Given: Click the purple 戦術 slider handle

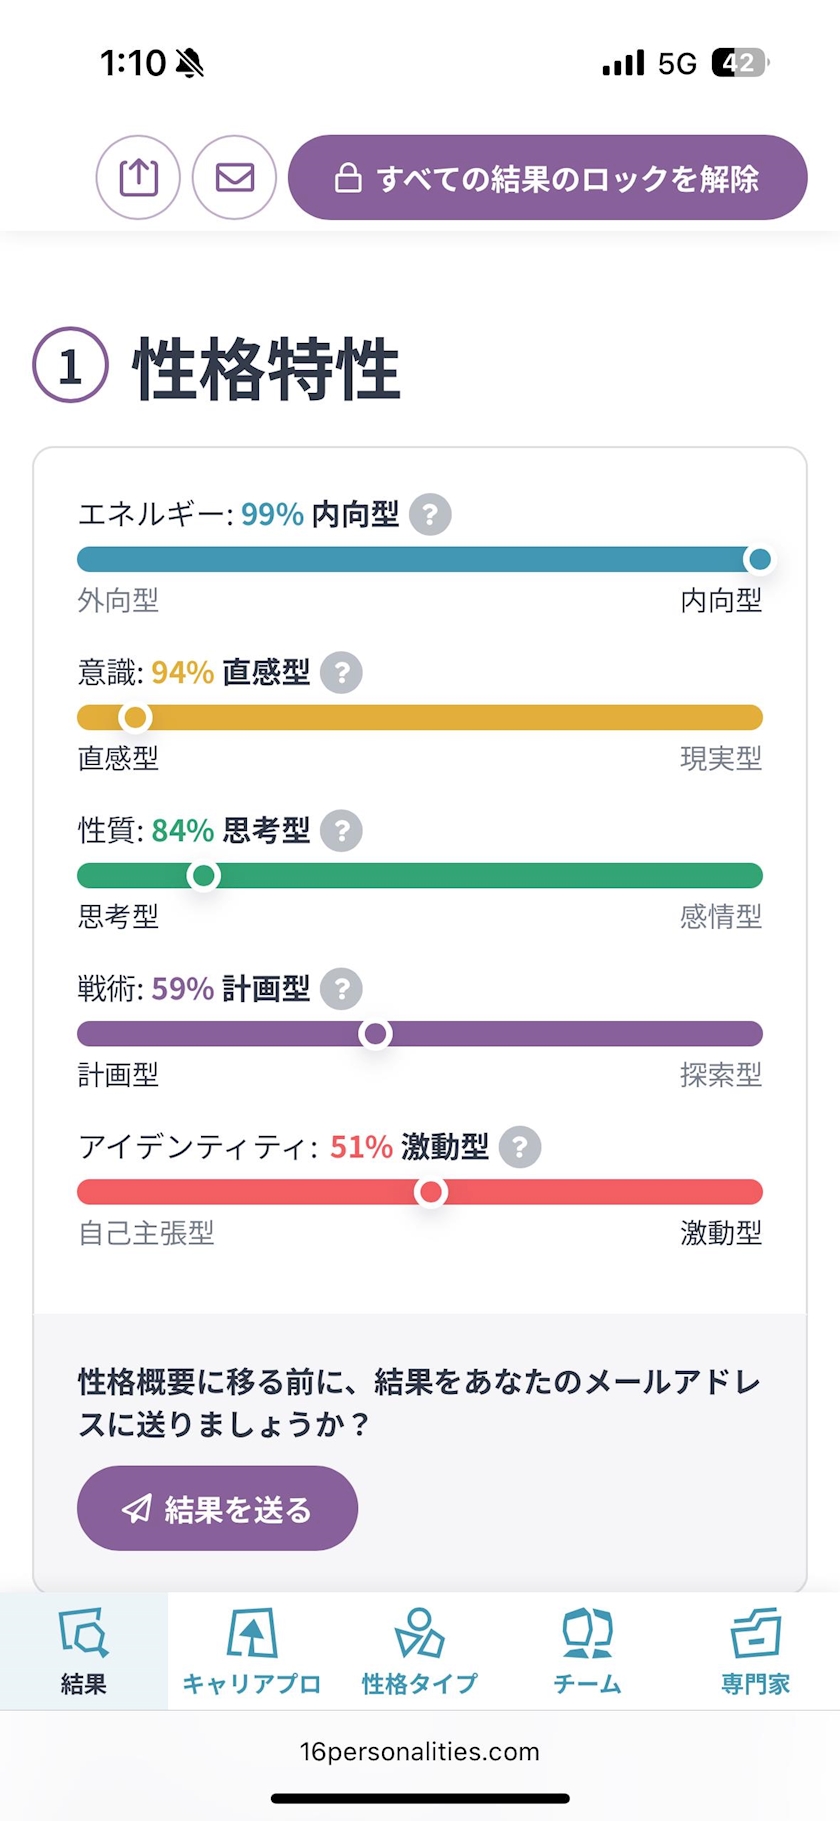Looking at the screenshot, I should click(375, 1034).
